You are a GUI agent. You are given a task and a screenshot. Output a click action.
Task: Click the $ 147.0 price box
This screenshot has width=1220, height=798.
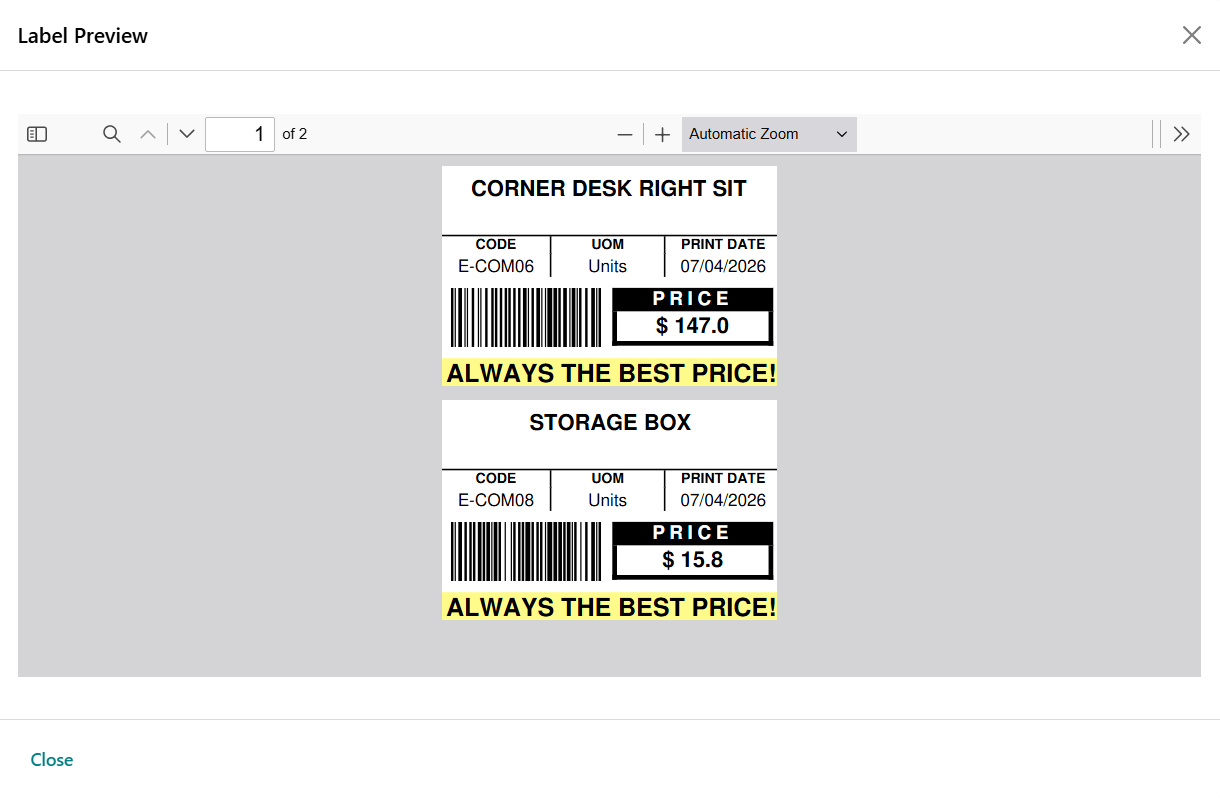click(692, 326)
